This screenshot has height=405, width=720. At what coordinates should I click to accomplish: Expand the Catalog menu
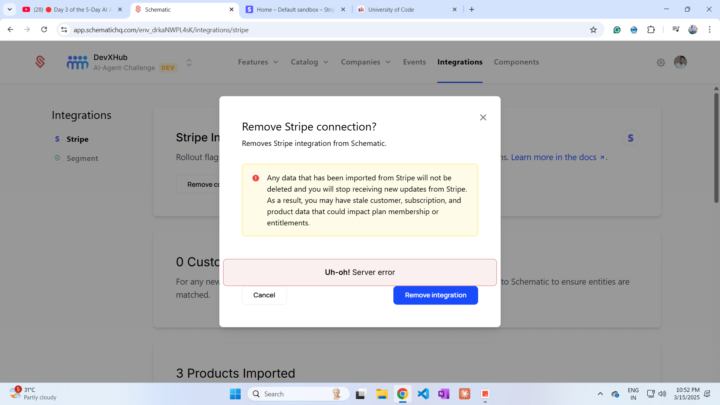tap(309, 62)
